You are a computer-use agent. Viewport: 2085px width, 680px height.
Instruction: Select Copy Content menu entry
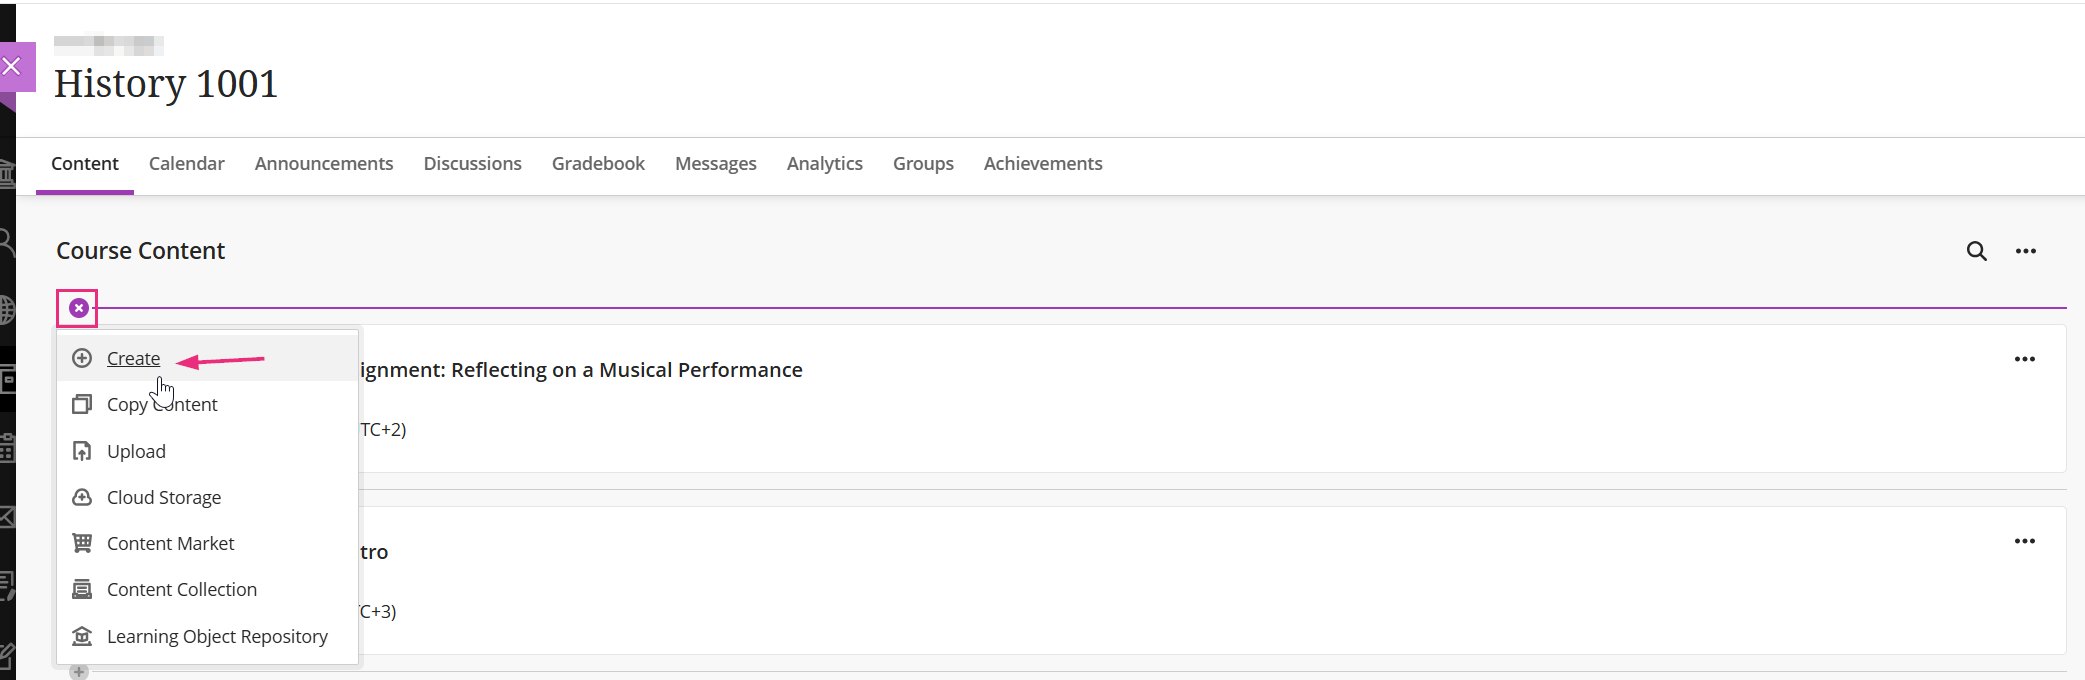point(207,405)
